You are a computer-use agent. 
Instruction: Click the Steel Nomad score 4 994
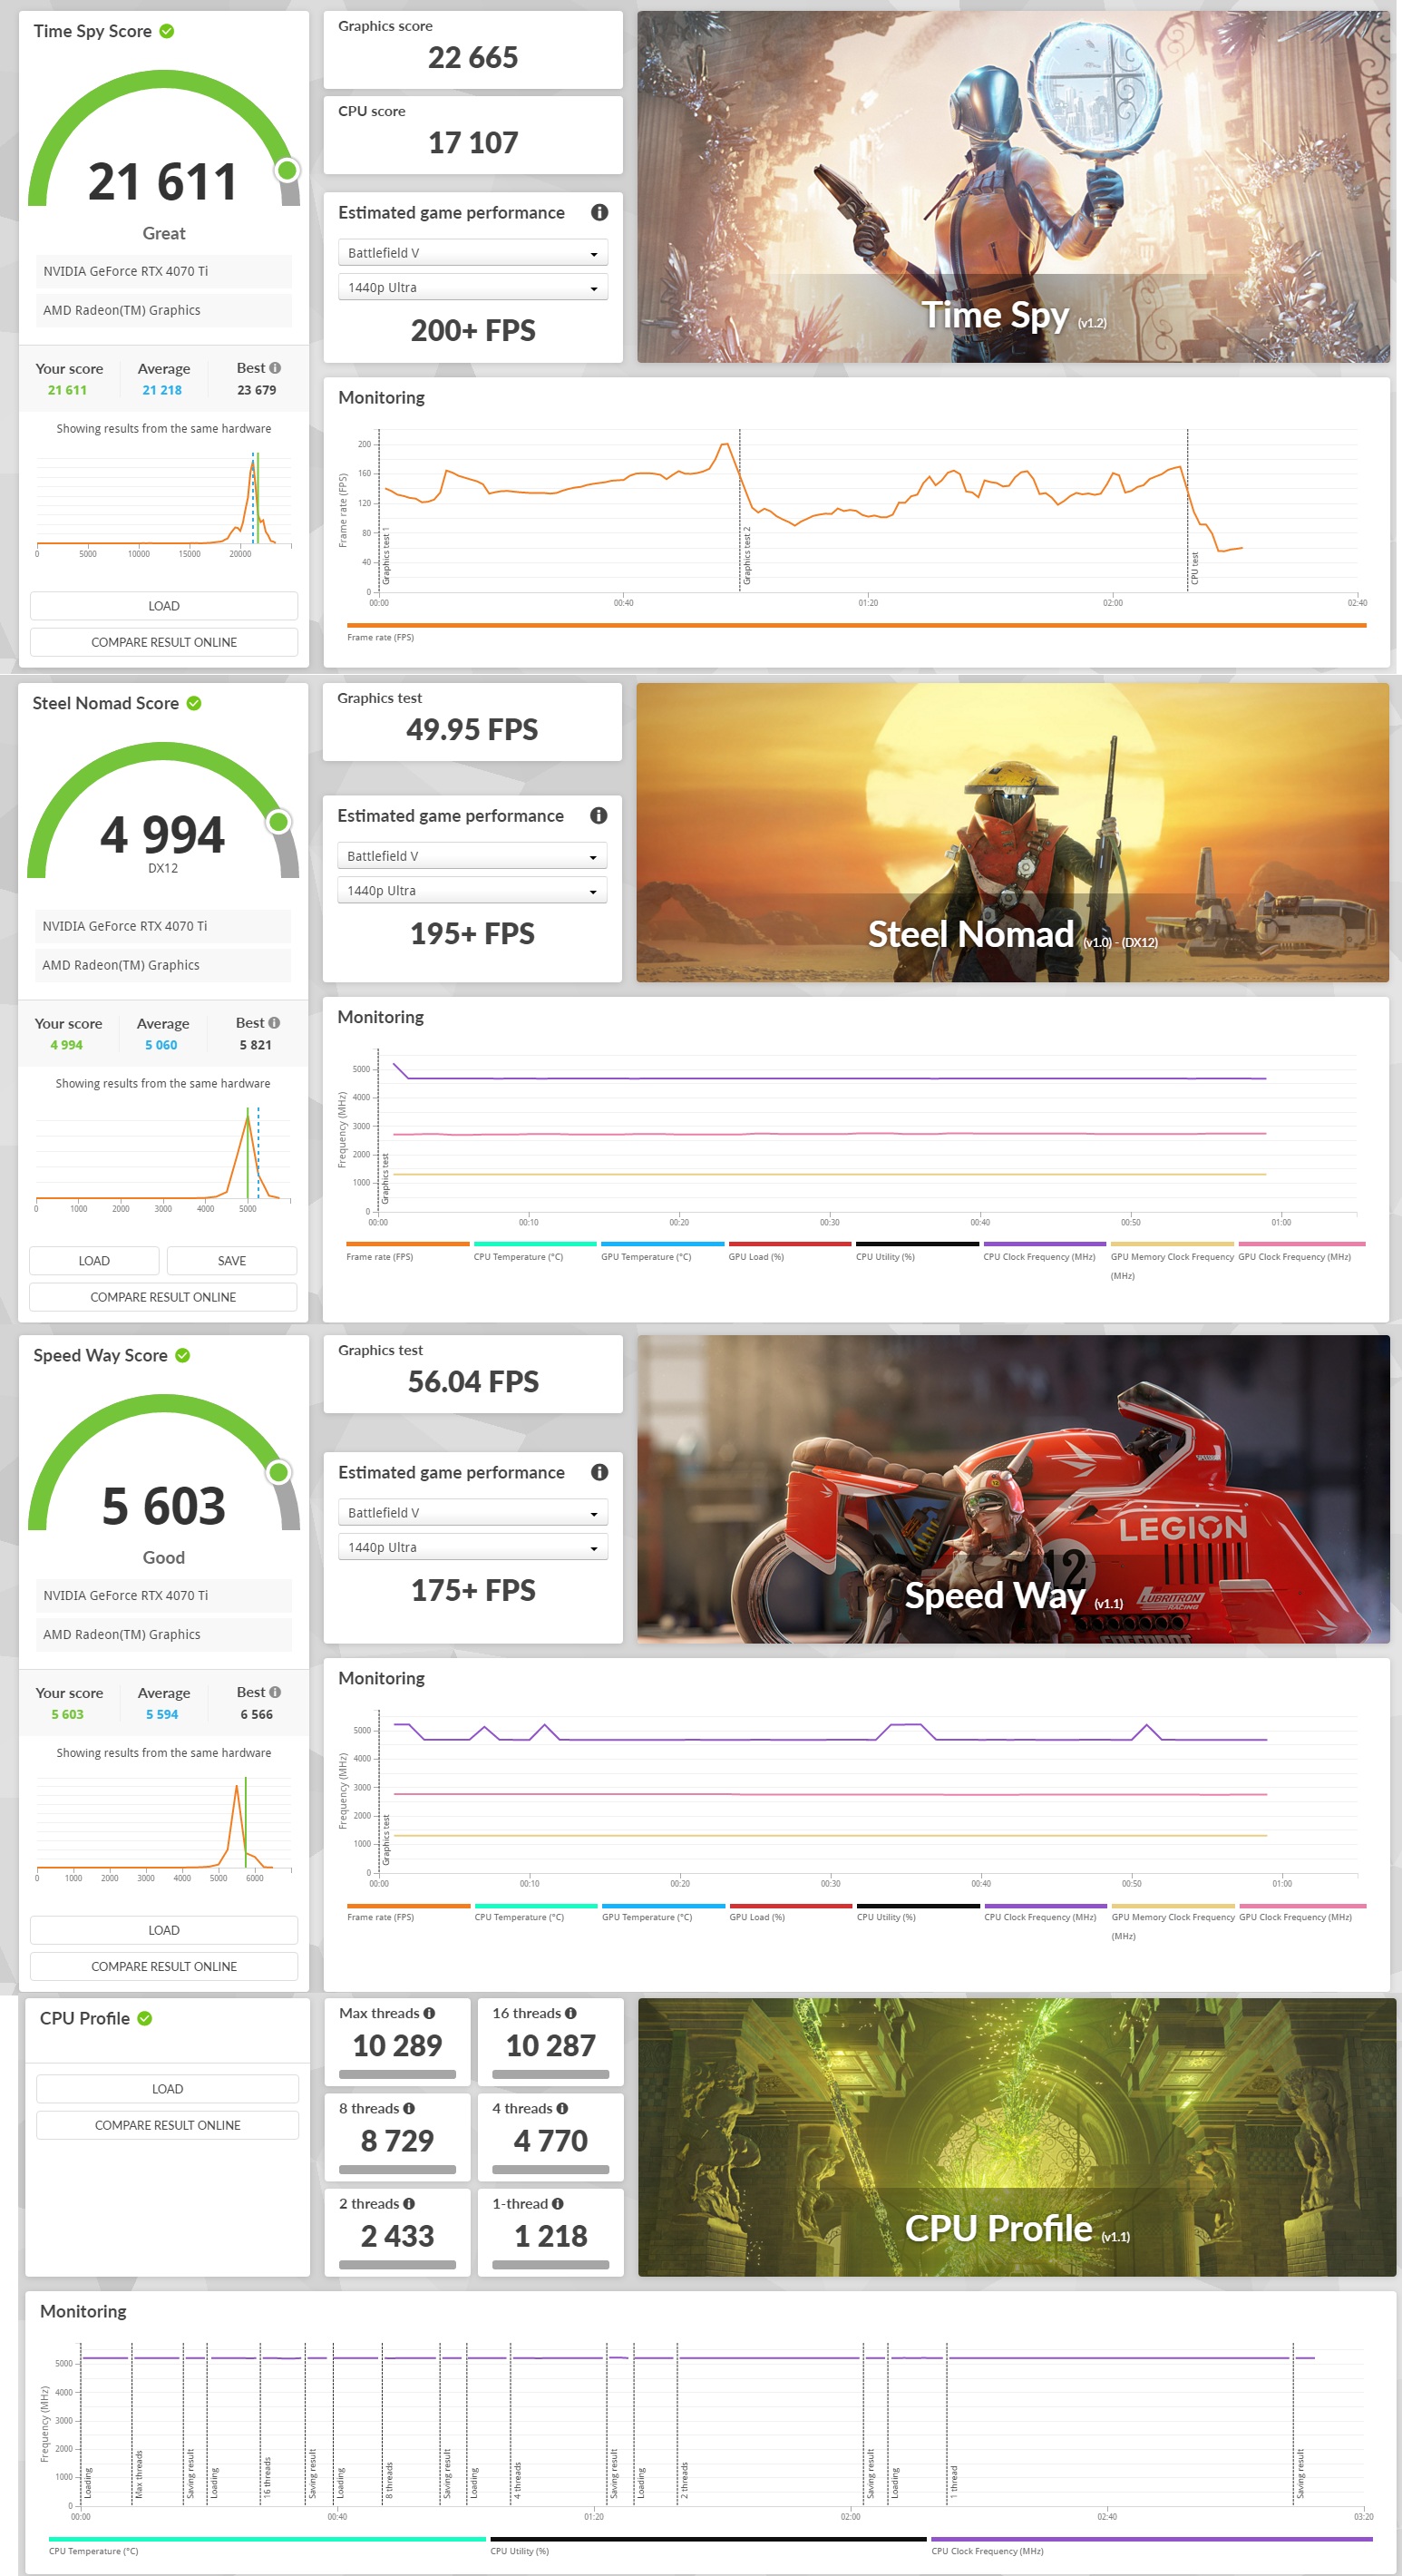(163, 835)
